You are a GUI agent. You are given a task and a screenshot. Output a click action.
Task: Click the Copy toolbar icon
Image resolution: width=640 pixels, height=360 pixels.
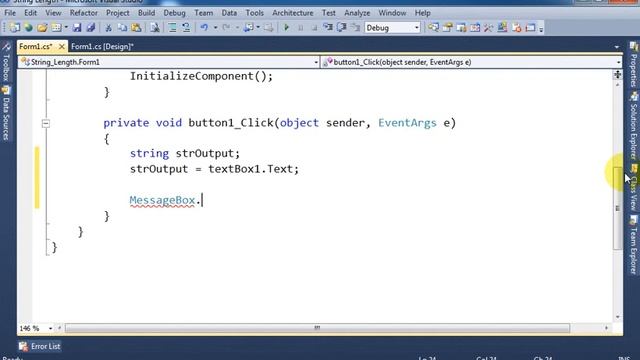pyautogui.click(x=122, y=28)
